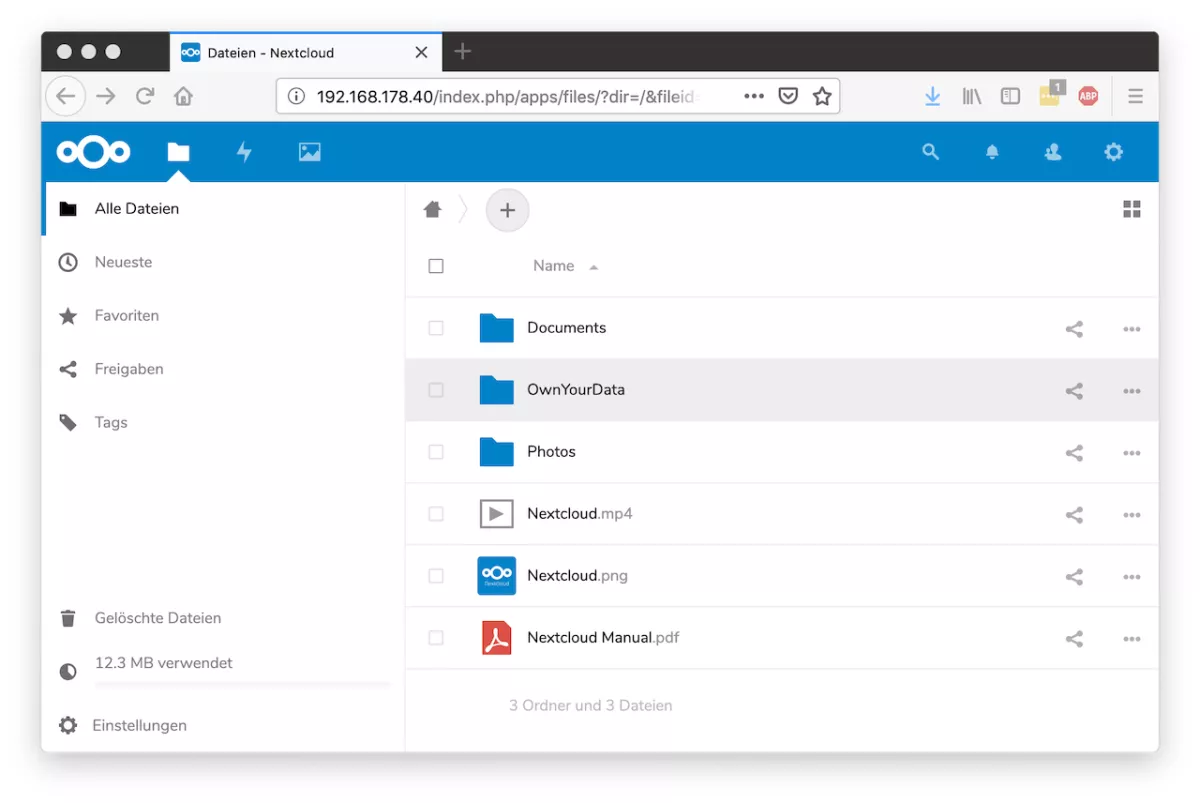Open the three-dot menu for Nextcloud.mp4
The width and height of the screenshot is (1200, 803).
tap(1131, 514)
